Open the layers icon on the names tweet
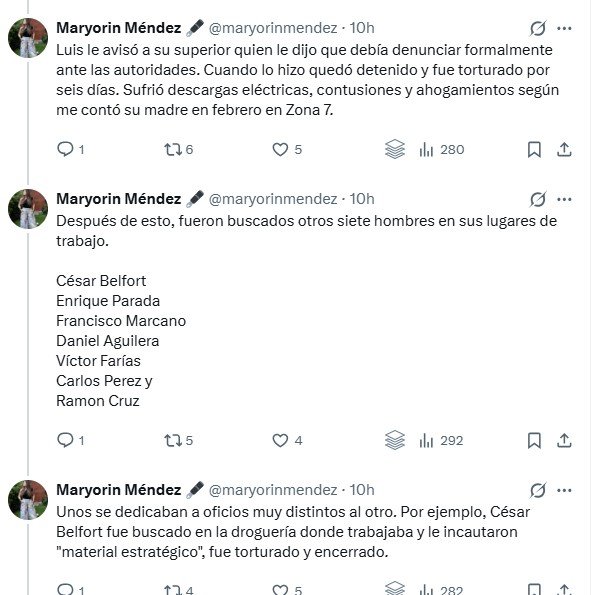This screenshot has height=595, width=600. point(395,440)
